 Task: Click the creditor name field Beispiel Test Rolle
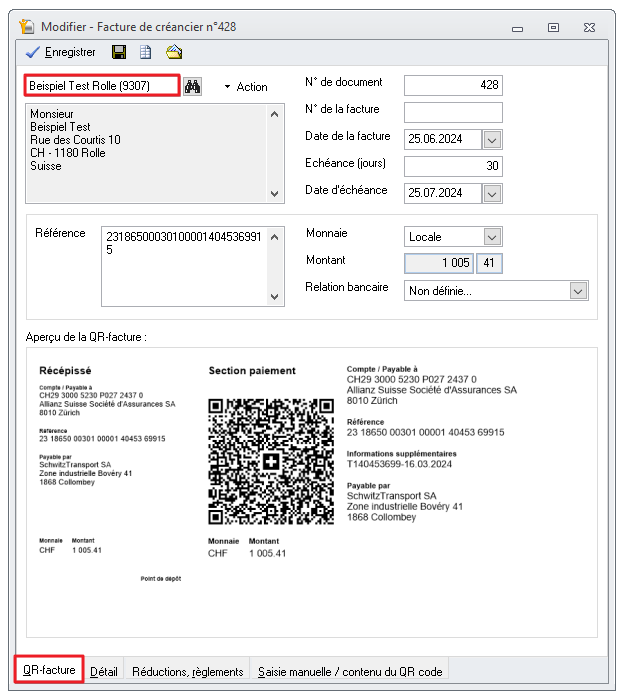click(x=102, y=85)
